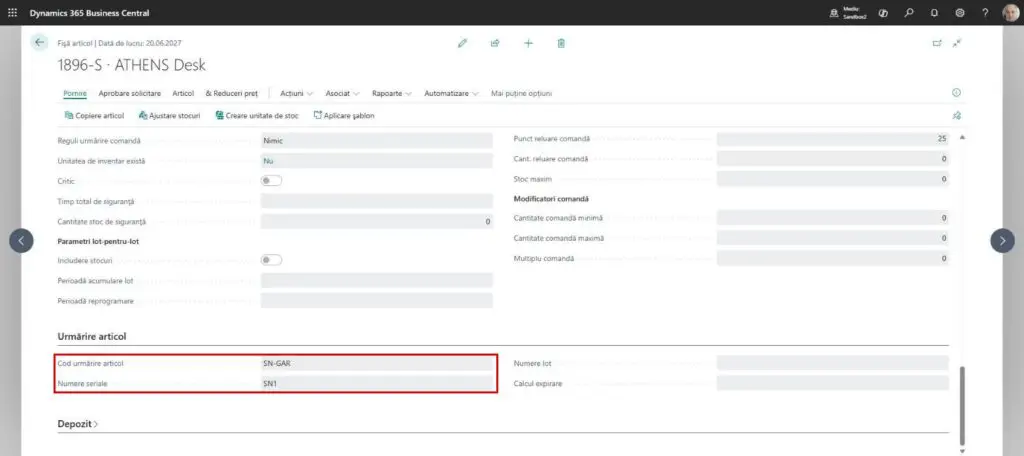This screenshot has height=456, width=1024.
Task: Expand the Depozit section
Action: tap(78, 424)
